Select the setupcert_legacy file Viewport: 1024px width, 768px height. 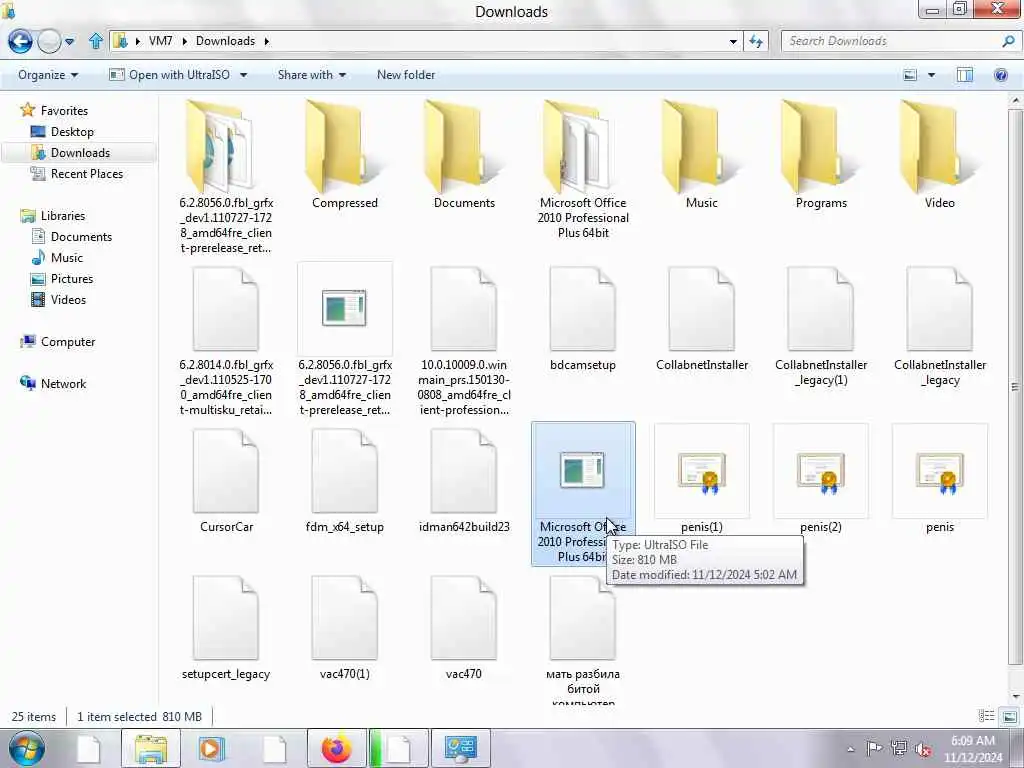click(226, 628)
